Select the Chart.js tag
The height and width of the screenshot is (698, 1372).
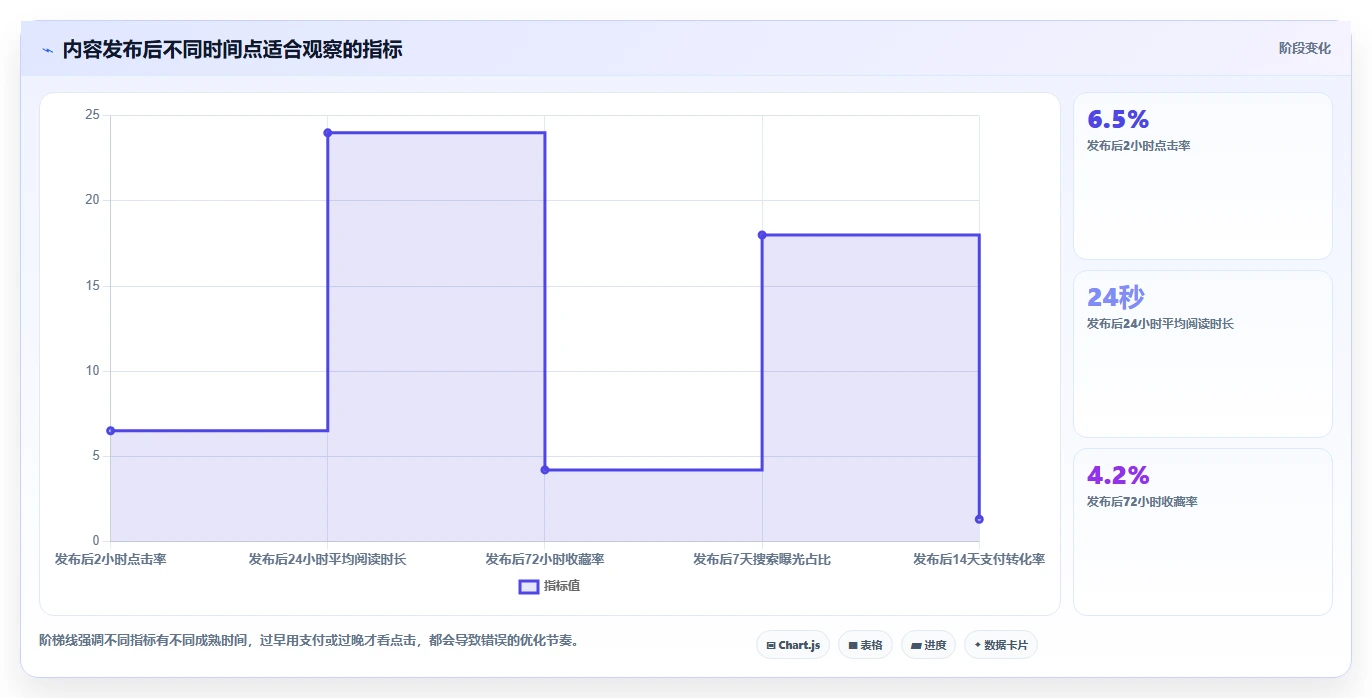point(793,645)
